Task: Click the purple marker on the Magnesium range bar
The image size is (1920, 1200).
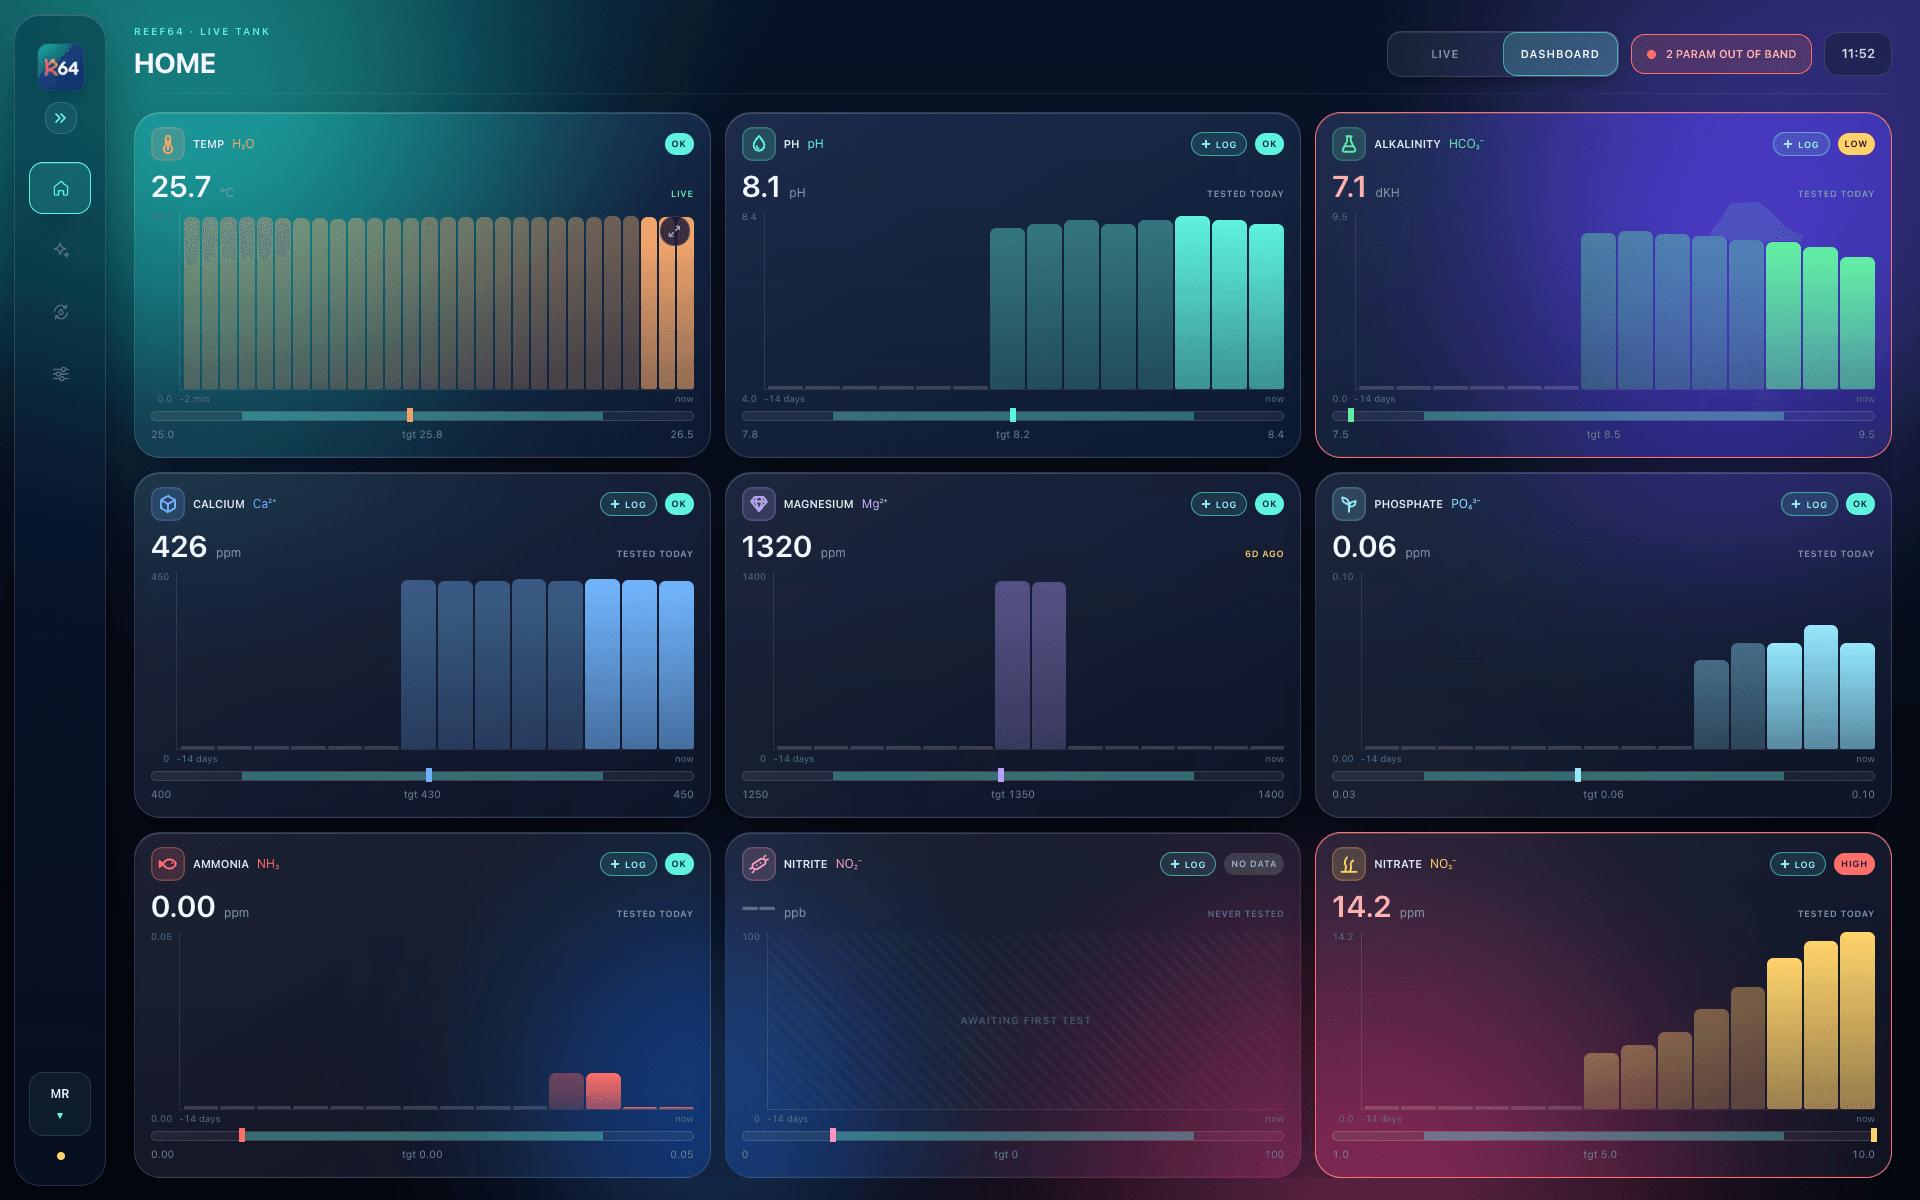Action: point(1001,775)
